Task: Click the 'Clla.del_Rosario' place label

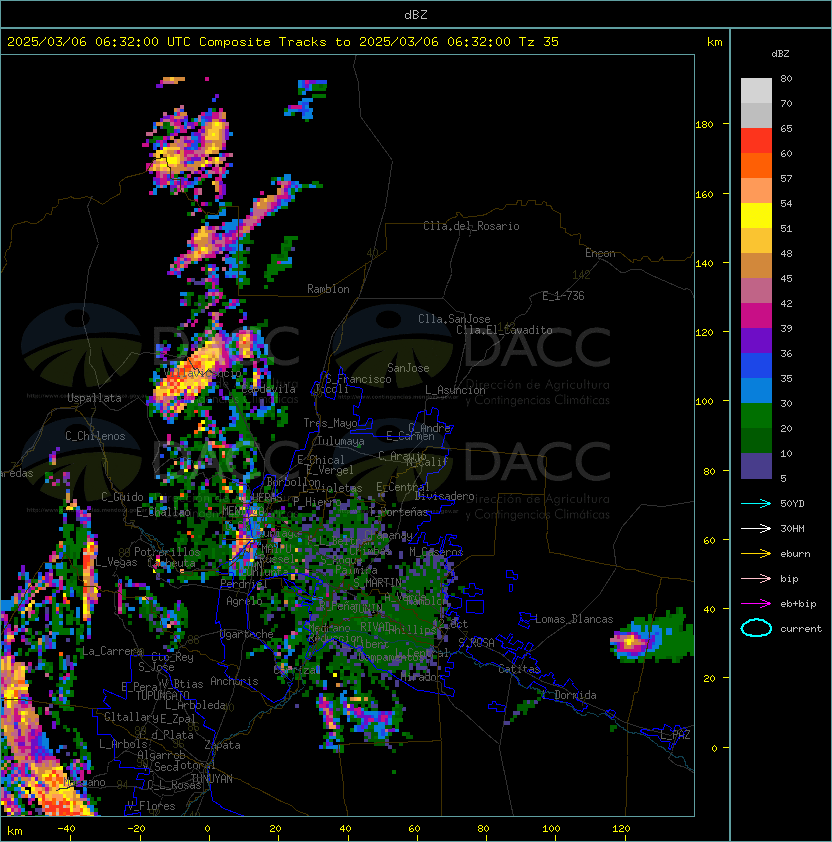Action: point(471,226)
